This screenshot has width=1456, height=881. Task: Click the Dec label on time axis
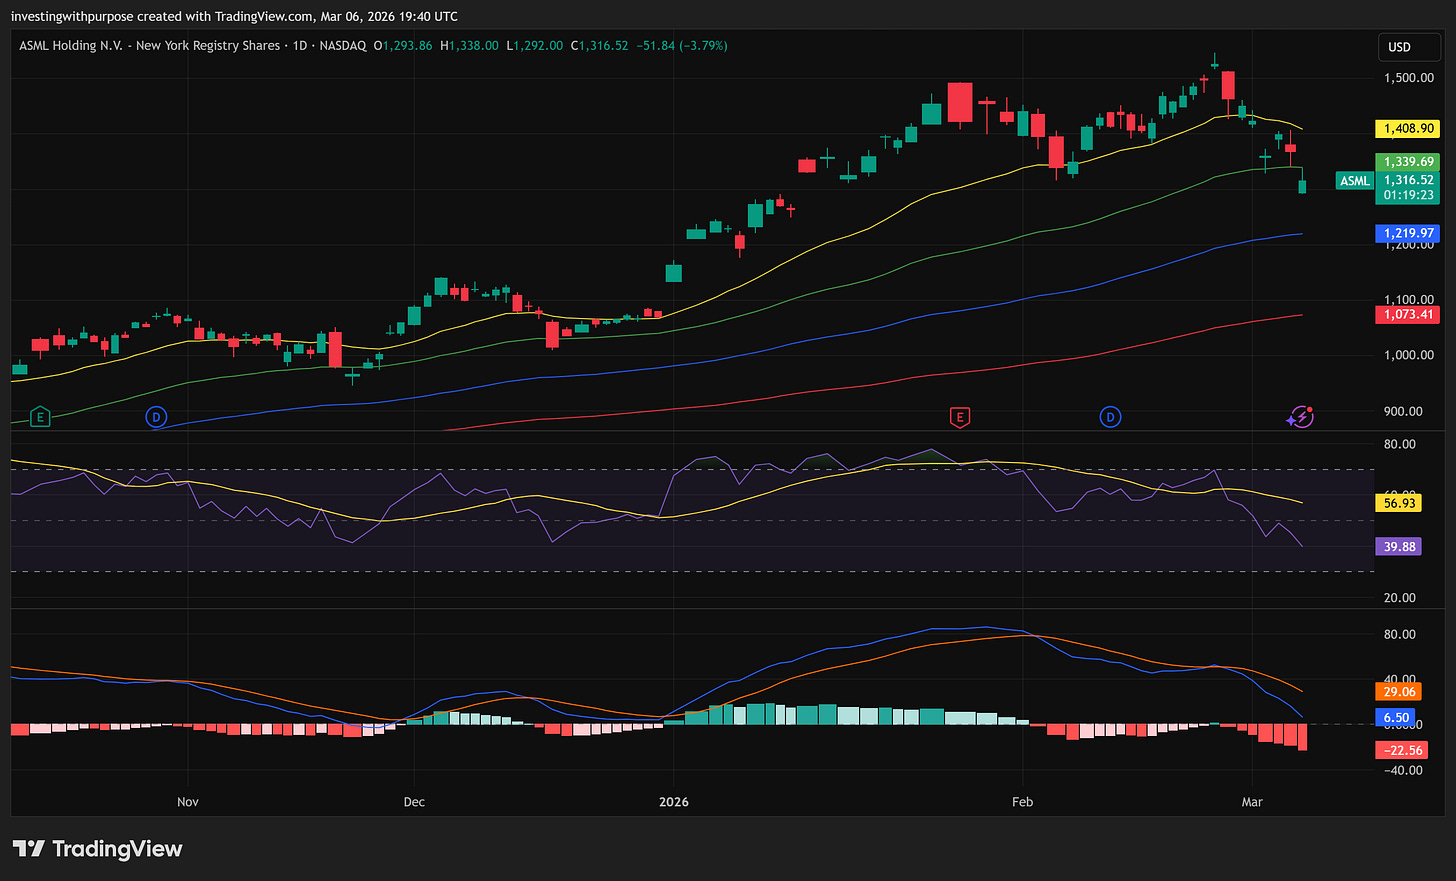414,802
